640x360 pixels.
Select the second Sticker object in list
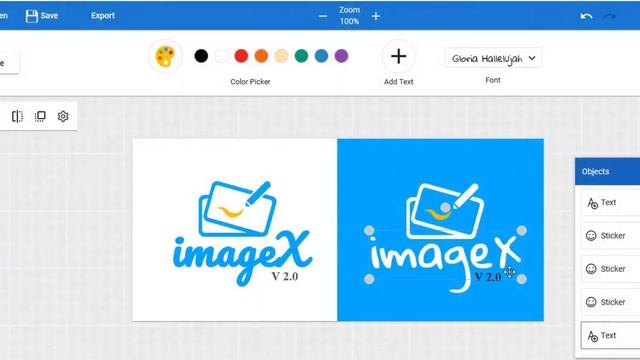610,269
